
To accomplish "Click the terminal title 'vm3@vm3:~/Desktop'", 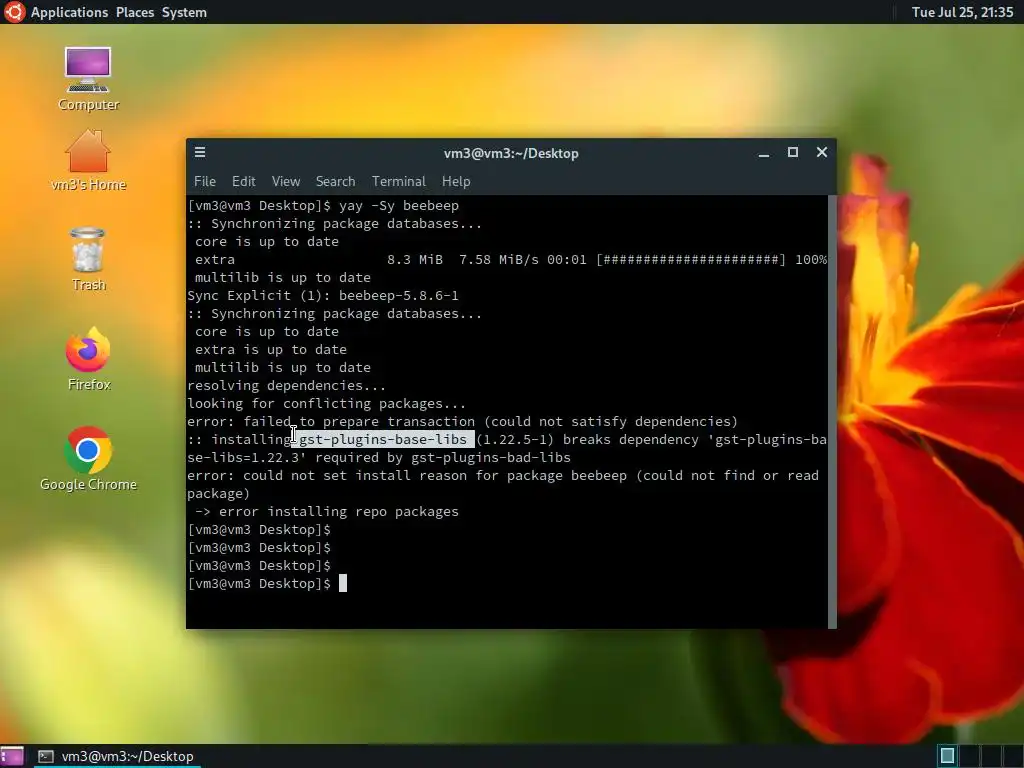I will [511, 153].
